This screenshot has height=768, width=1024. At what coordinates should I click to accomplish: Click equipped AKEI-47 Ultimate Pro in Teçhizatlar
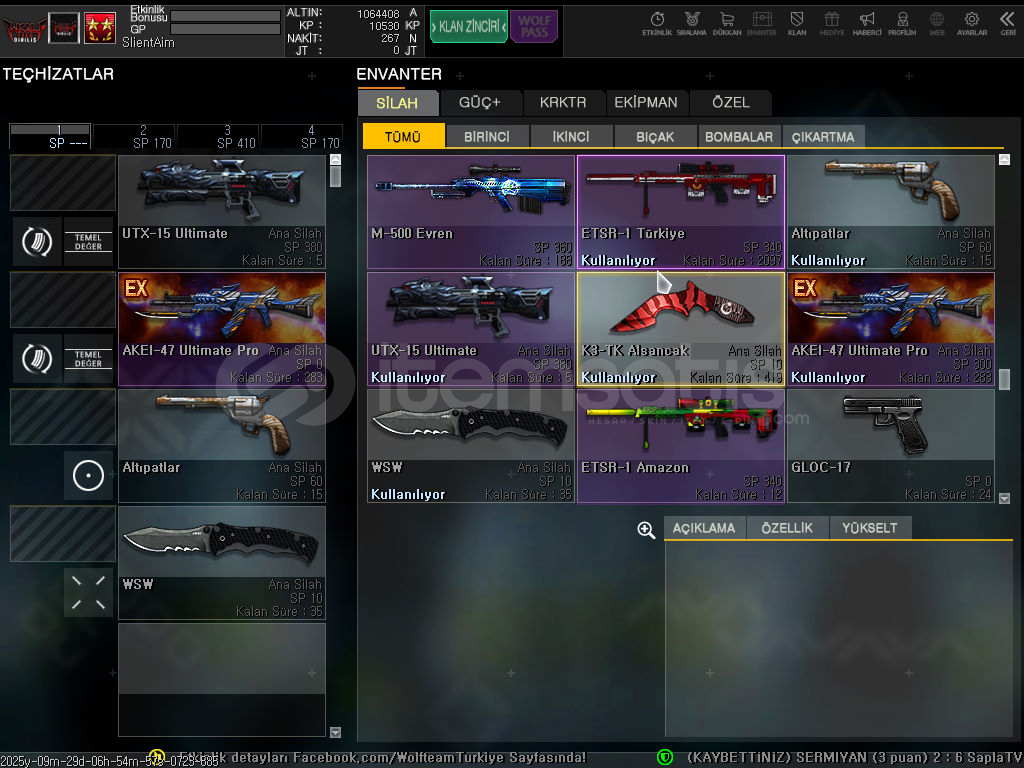click(222, 329)
